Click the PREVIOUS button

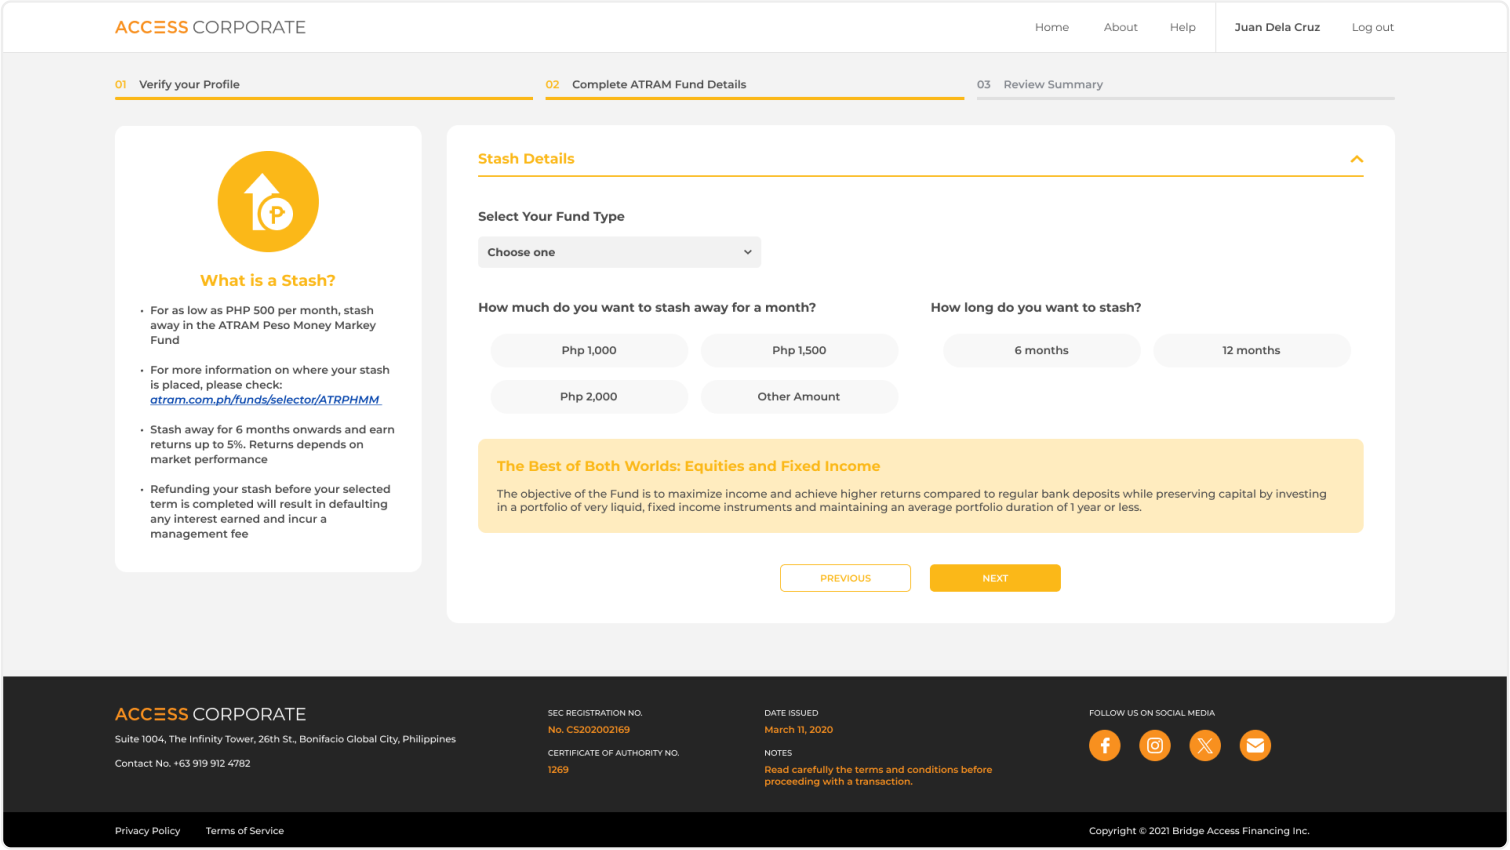[x=845, y=578]
